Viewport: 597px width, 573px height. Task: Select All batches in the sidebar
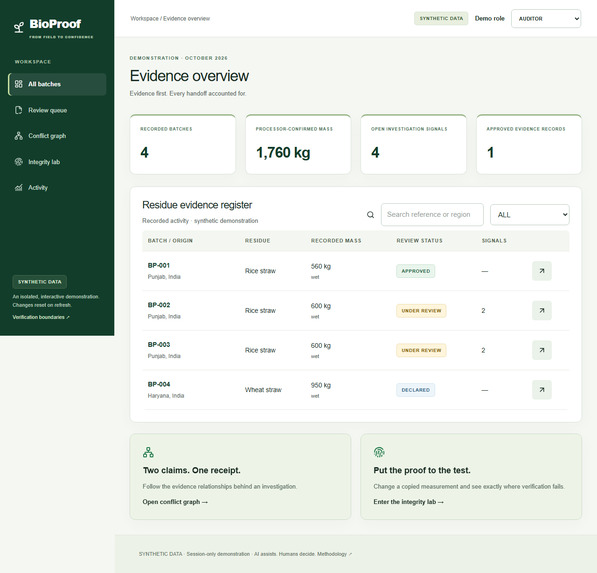tap(57, 84)
